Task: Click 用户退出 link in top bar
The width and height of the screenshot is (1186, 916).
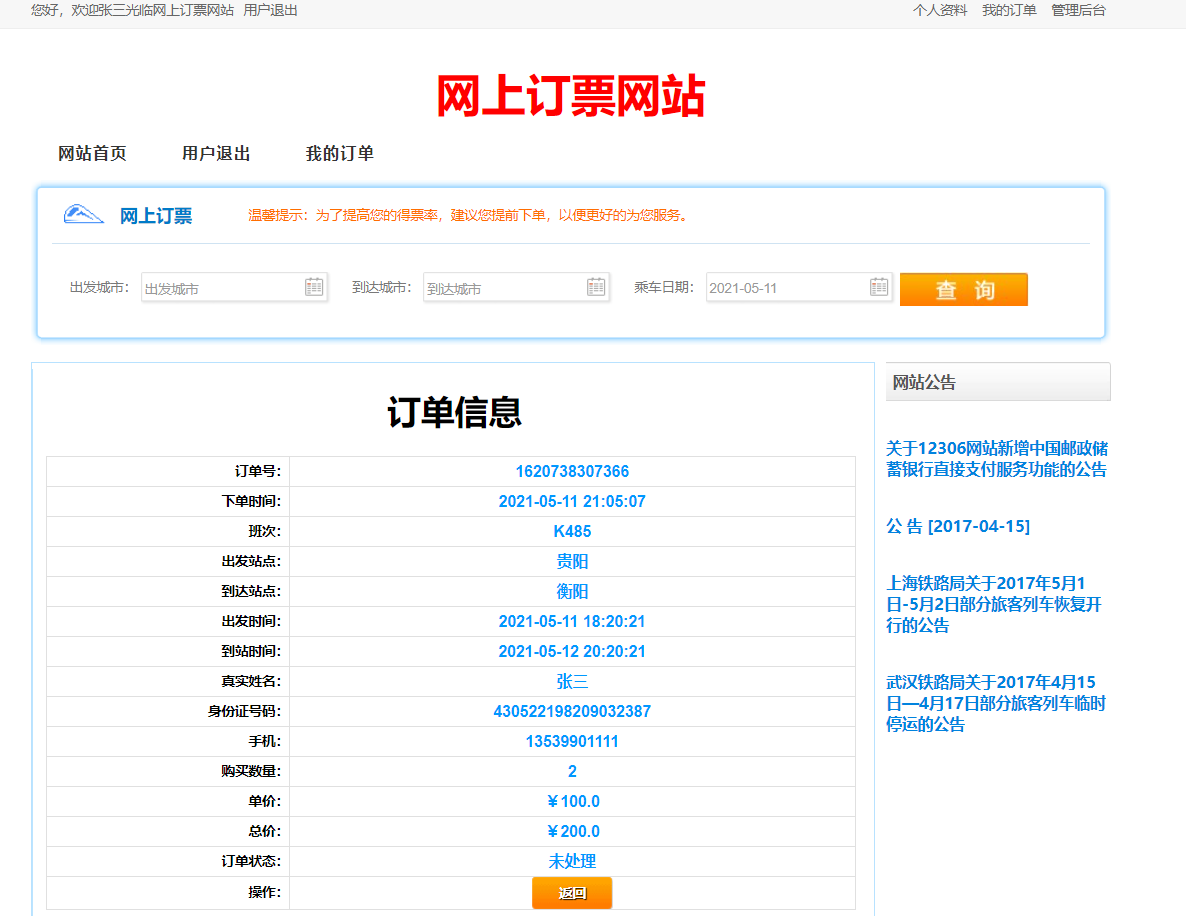Action: (x=270, y=11)
